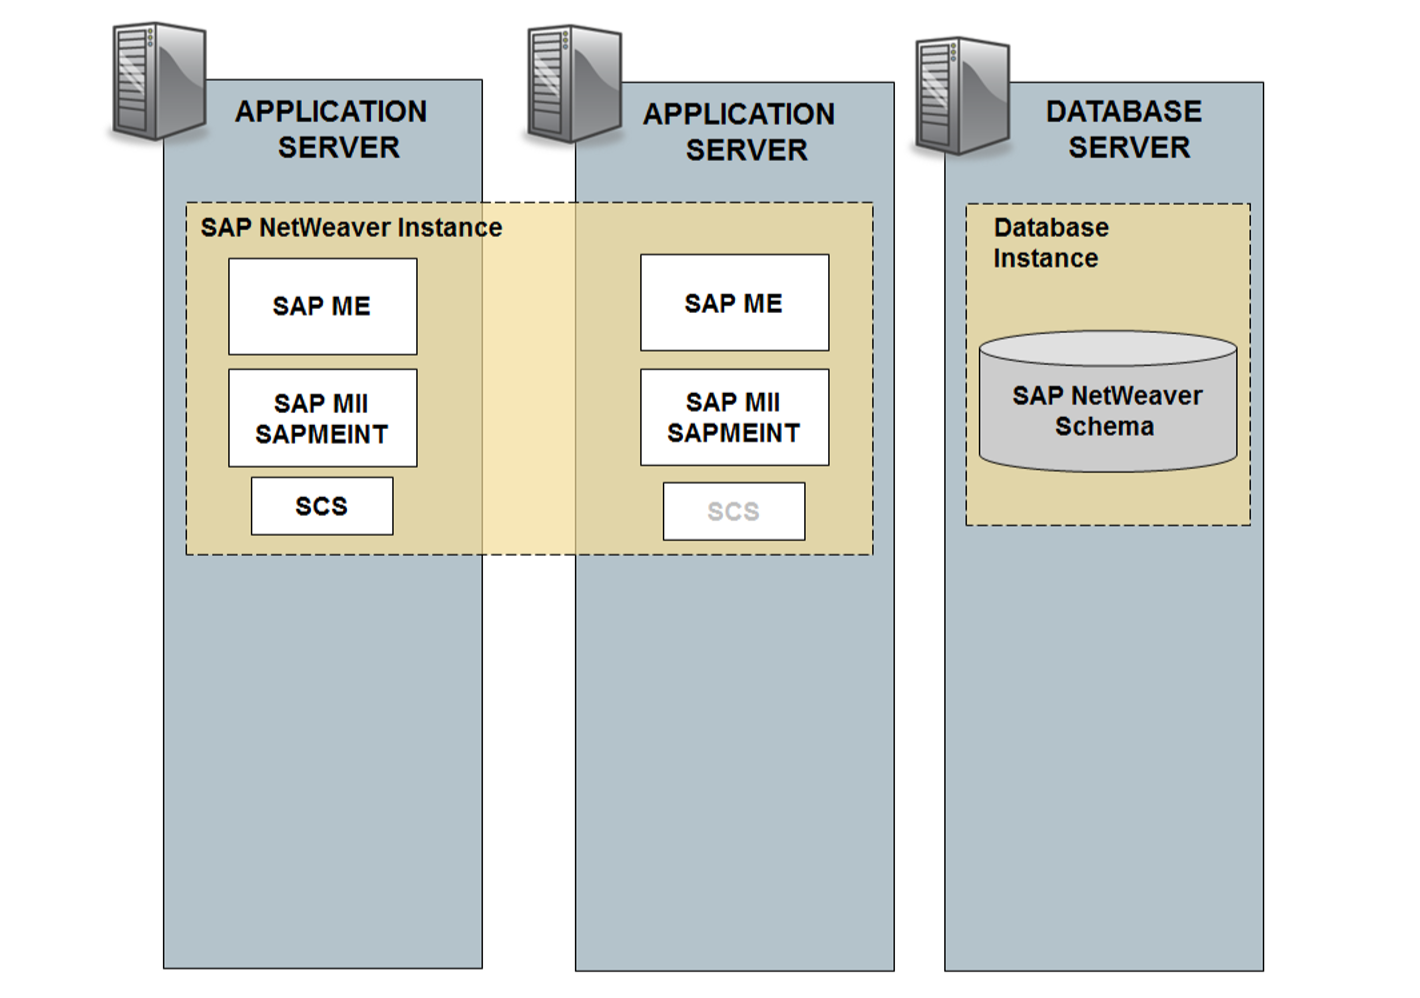Toggle the grayed-out SCS component

click(x=733, y=510)
